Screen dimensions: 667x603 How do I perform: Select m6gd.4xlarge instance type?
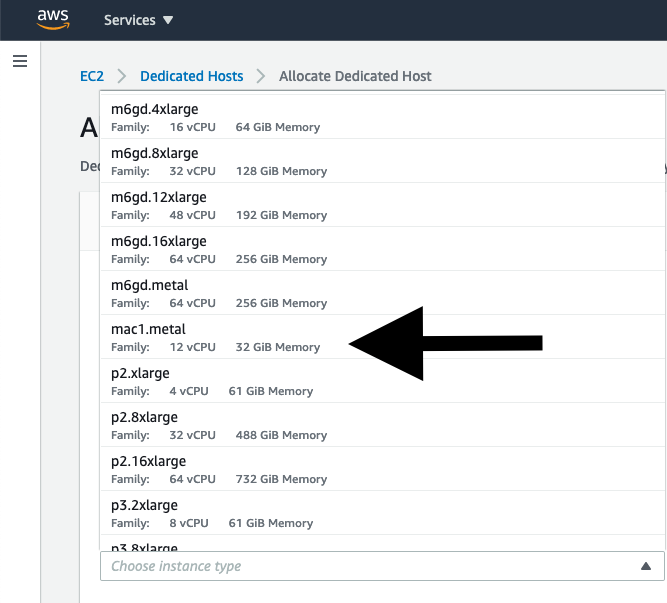point(382,117)
